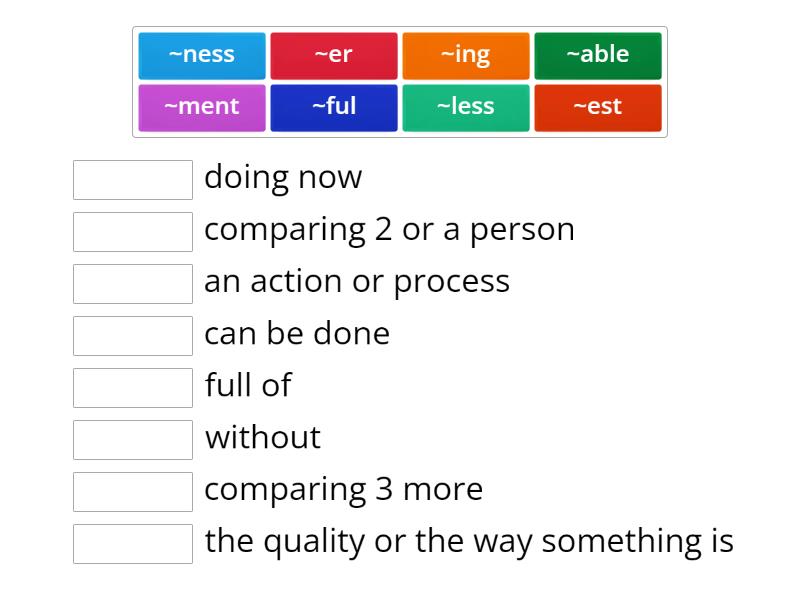Viewport: 800px width, 600px height.
Task: Click the answer box beside 'full of'
Action: (x=133, y=388)
